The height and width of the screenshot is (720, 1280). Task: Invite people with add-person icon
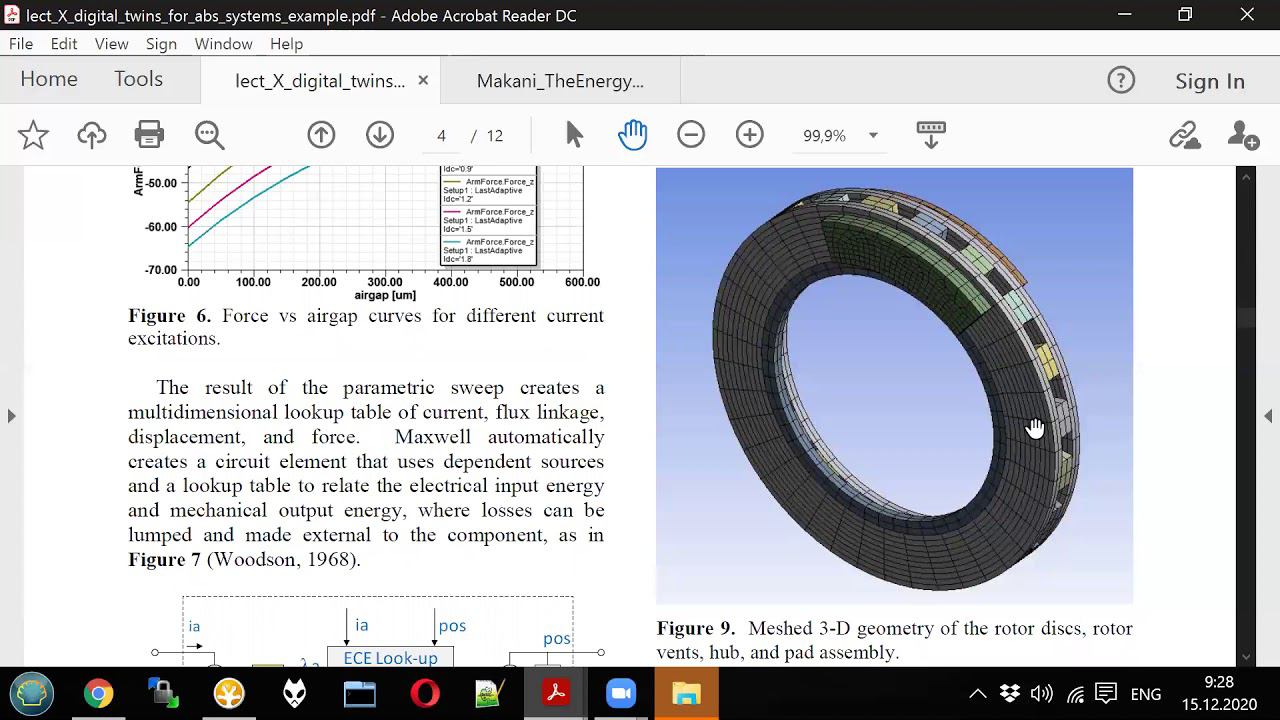click(1243, 135)
